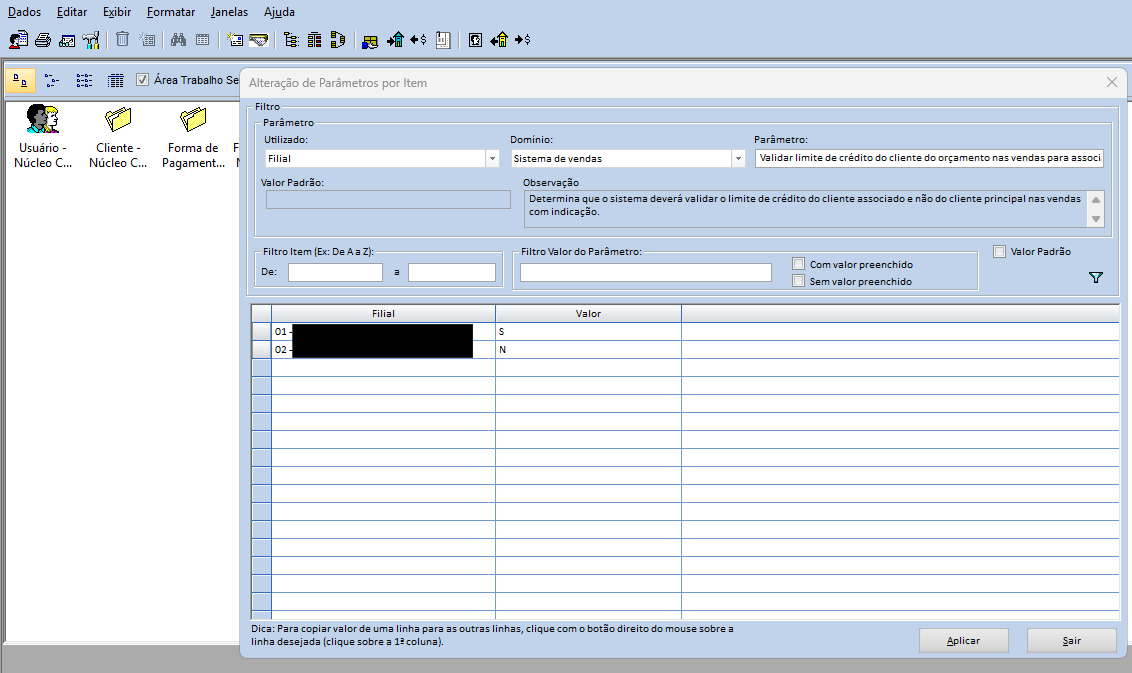Check the 'Sem valor preenchido' box
This screenshot has height=673, width=1132.
click(x=799, y=281)
